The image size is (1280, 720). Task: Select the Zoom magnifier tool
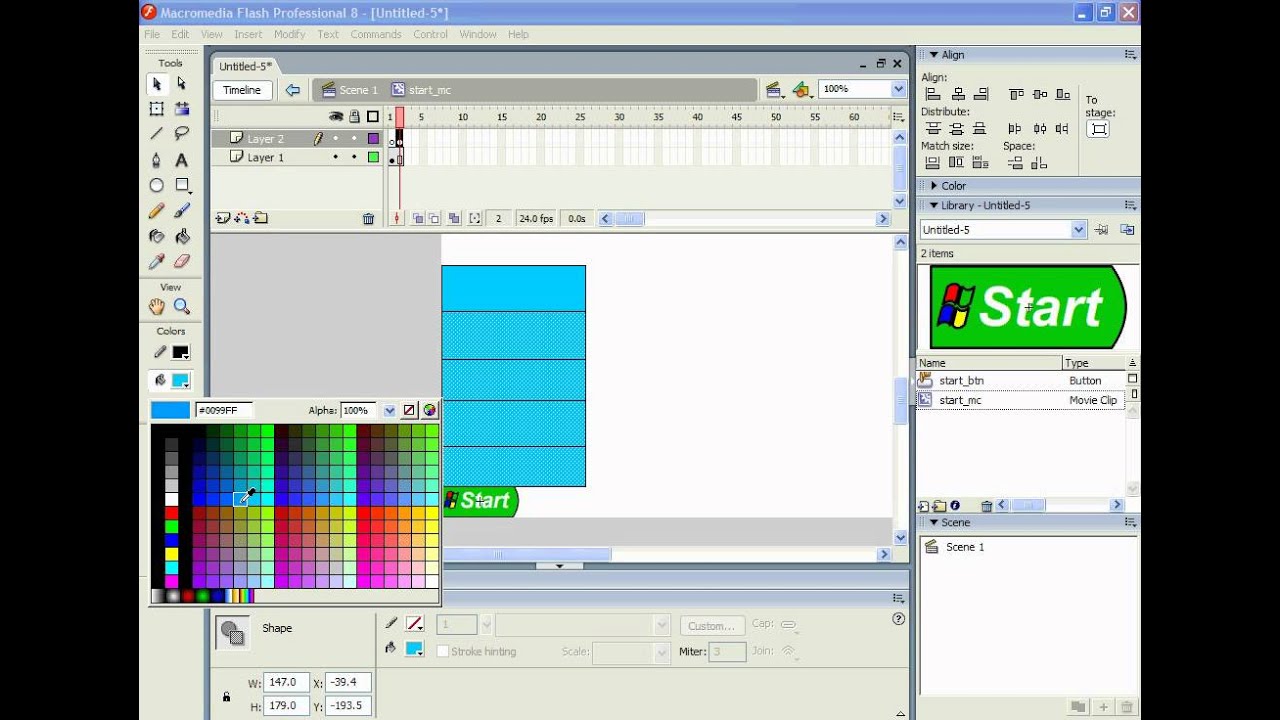click(182, 307)
